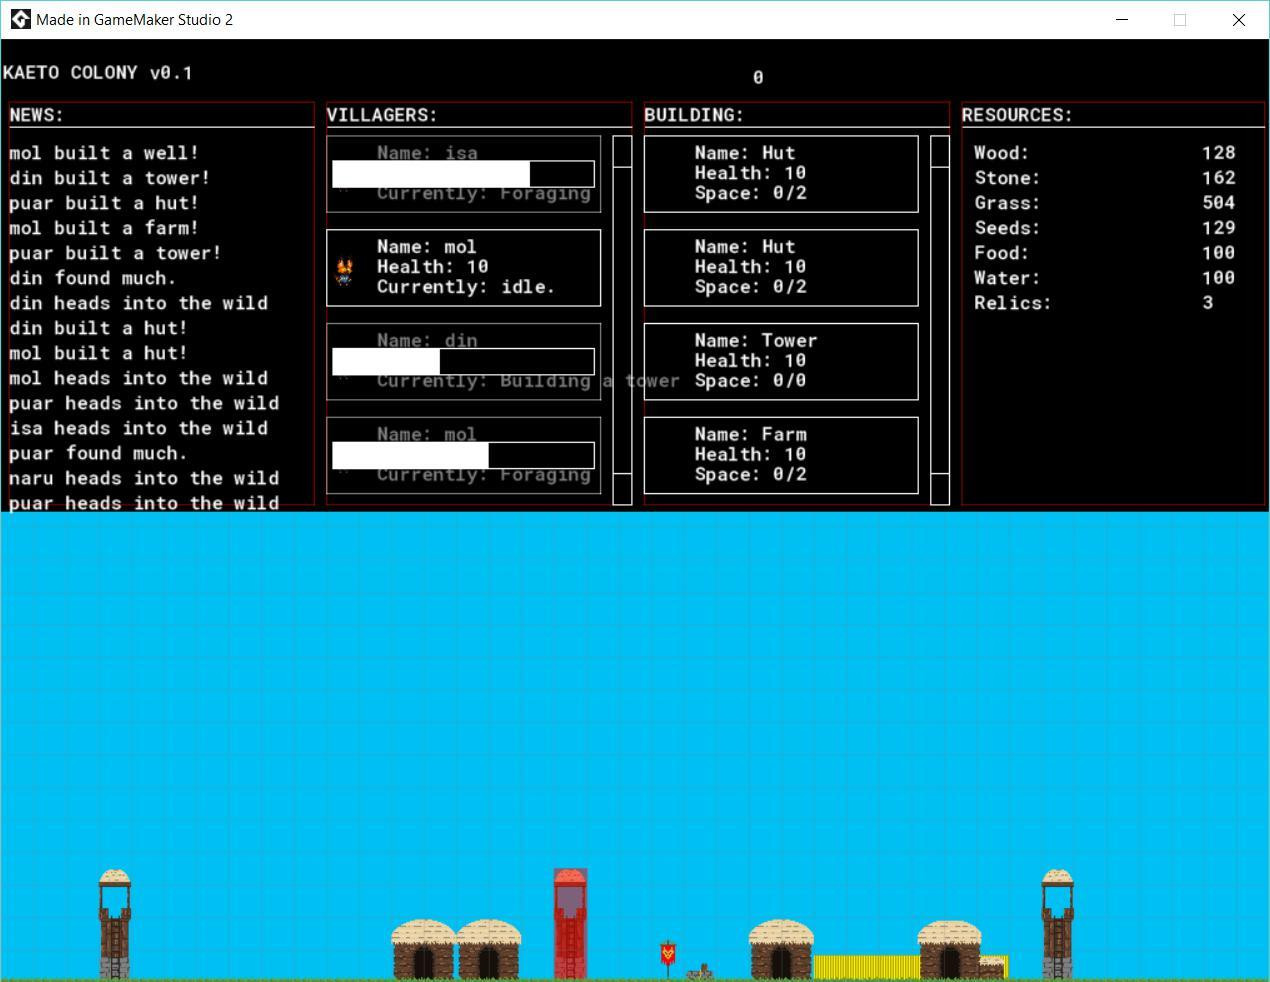Select the idle mol villager card

pyautogui.click(x=464, y=268)
